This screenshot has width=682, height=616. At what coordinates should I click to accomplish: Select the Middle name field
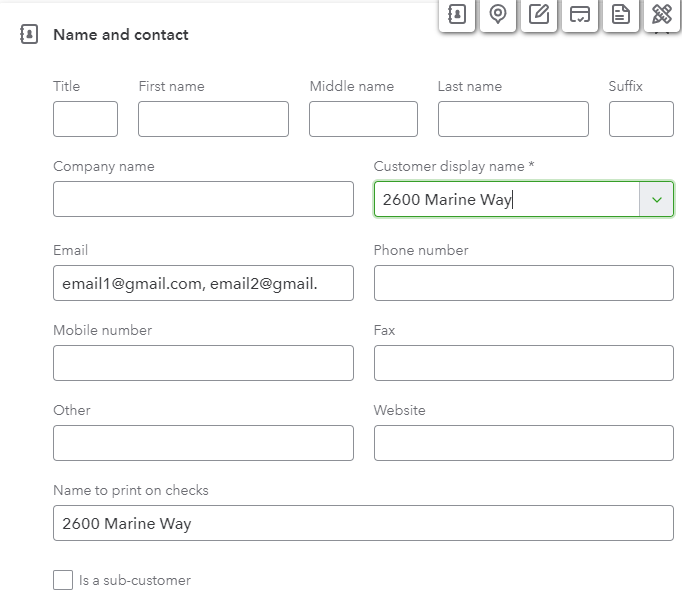tap(363, 119)
